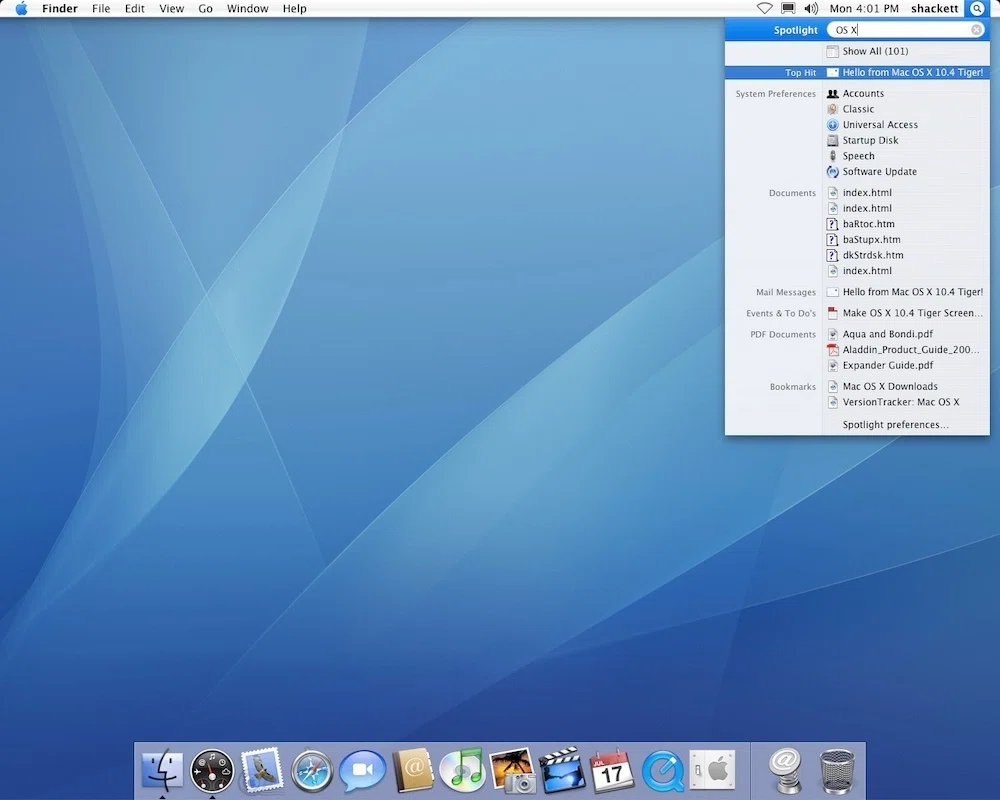Click the @ spring website icon in Dock

[786, 771]
